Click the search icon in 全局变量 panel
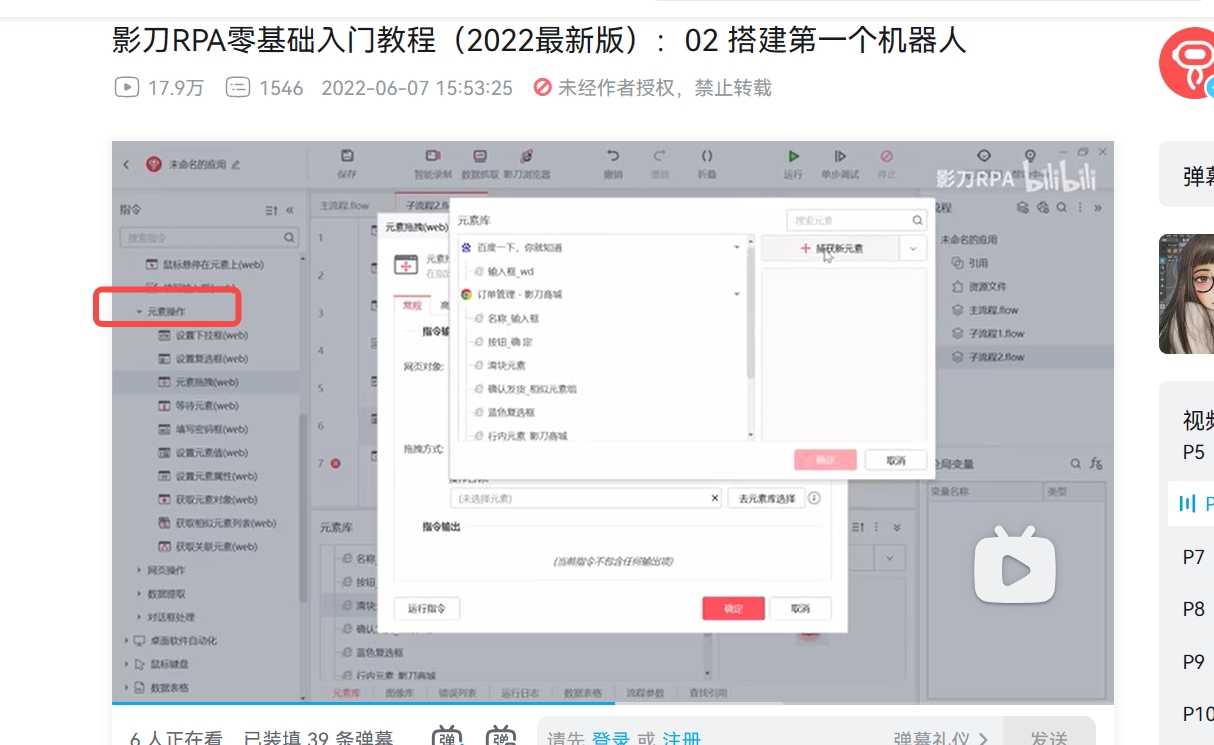This screenshot has height=745, width=1214. click(x=1076, y=464)
